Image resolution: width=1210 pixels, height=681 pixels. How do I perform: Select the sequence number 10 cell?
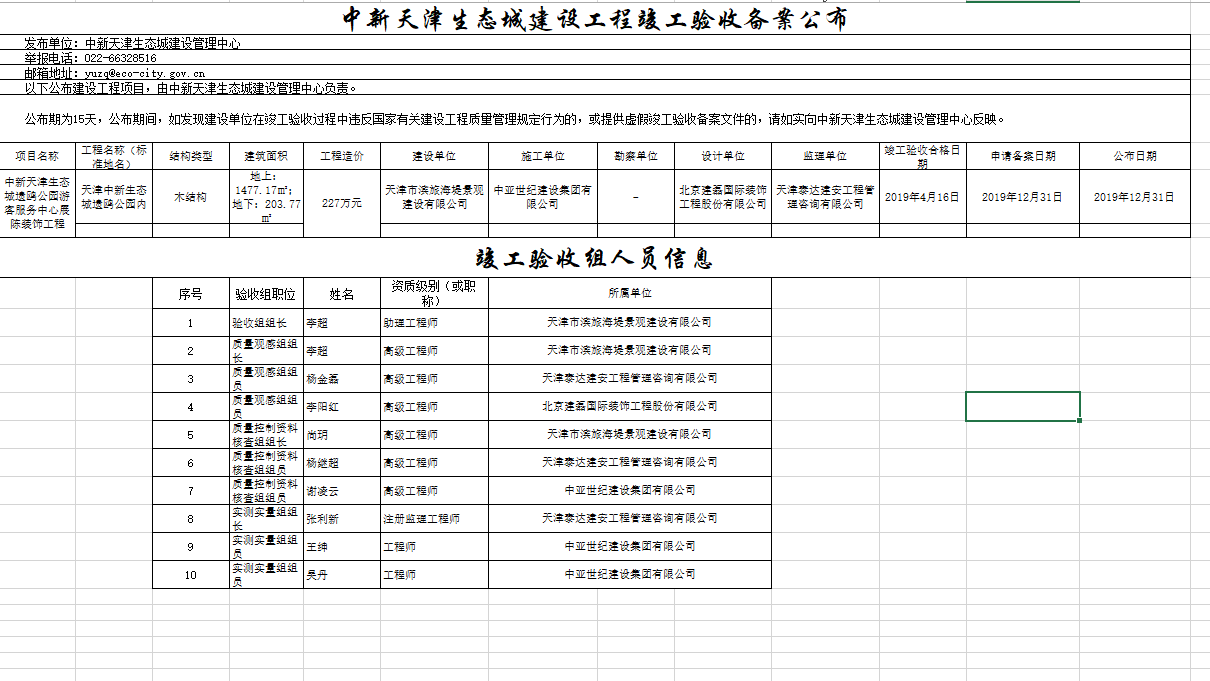click(191, 575)
